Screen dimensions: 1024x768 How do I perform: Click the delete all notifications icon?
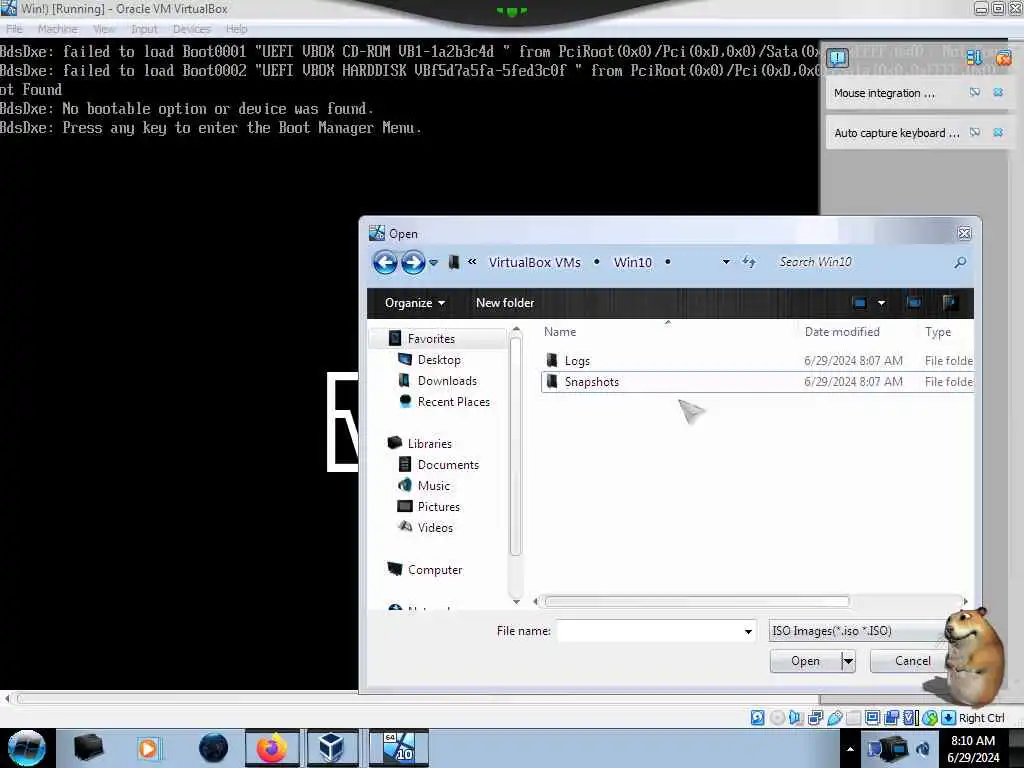[1003, 58]
